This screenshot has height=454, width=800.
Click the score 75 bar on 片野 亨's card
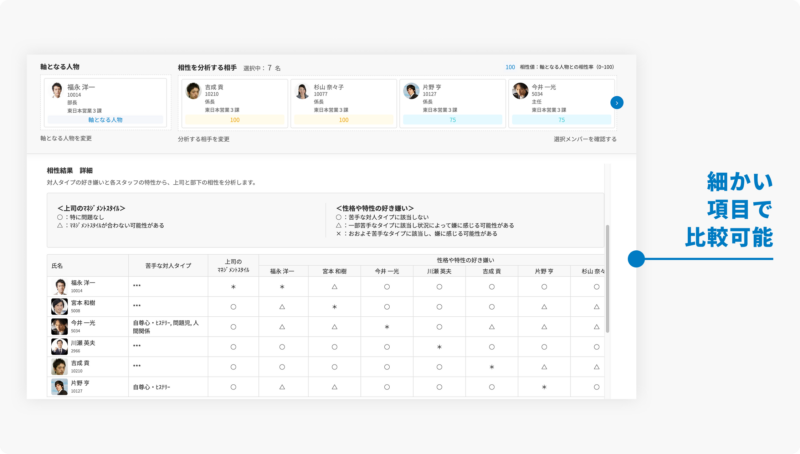click(x=452, y=119)
